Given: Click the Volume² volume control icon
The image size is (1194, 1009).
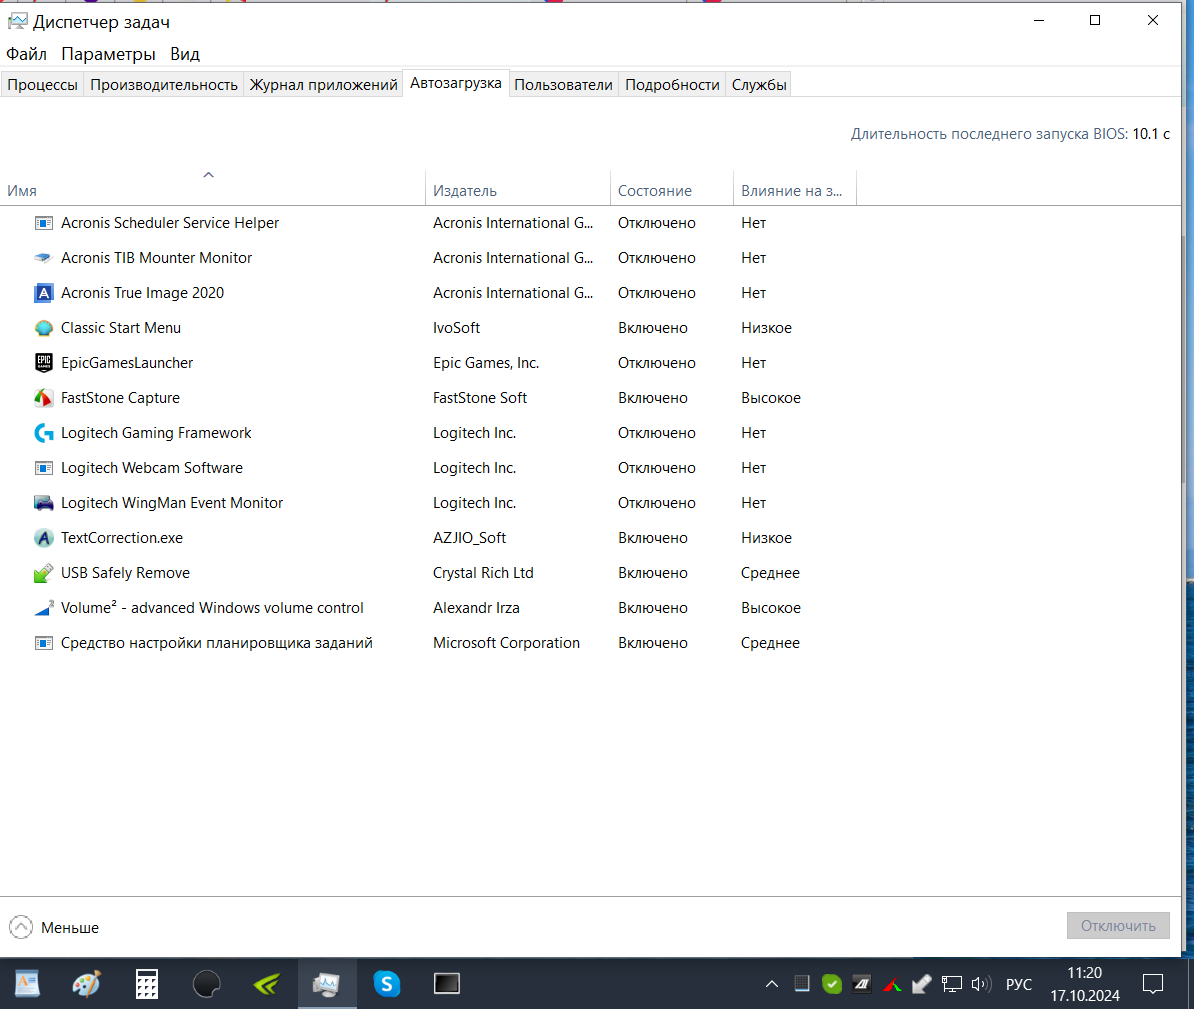Looking at the screenshot, I should pyautogui.click(x=43, y=608).
